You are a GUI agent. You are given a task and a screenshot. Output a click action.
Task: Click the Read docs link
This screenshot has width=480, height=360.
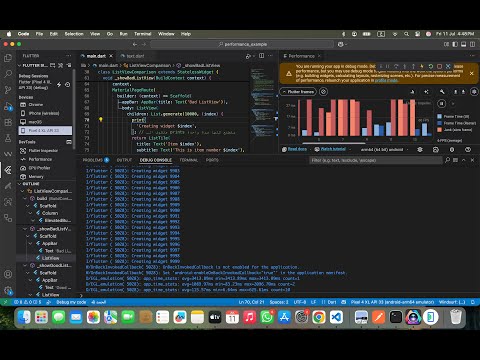[x=297, y=149]
